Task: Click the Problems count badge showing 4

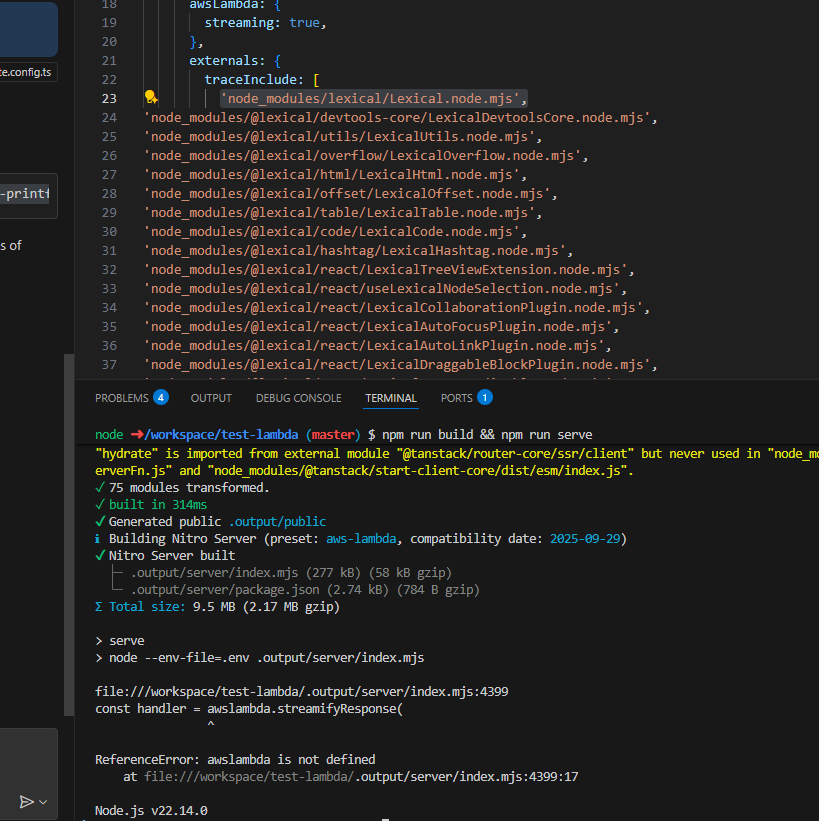Action: pos(160,397)
